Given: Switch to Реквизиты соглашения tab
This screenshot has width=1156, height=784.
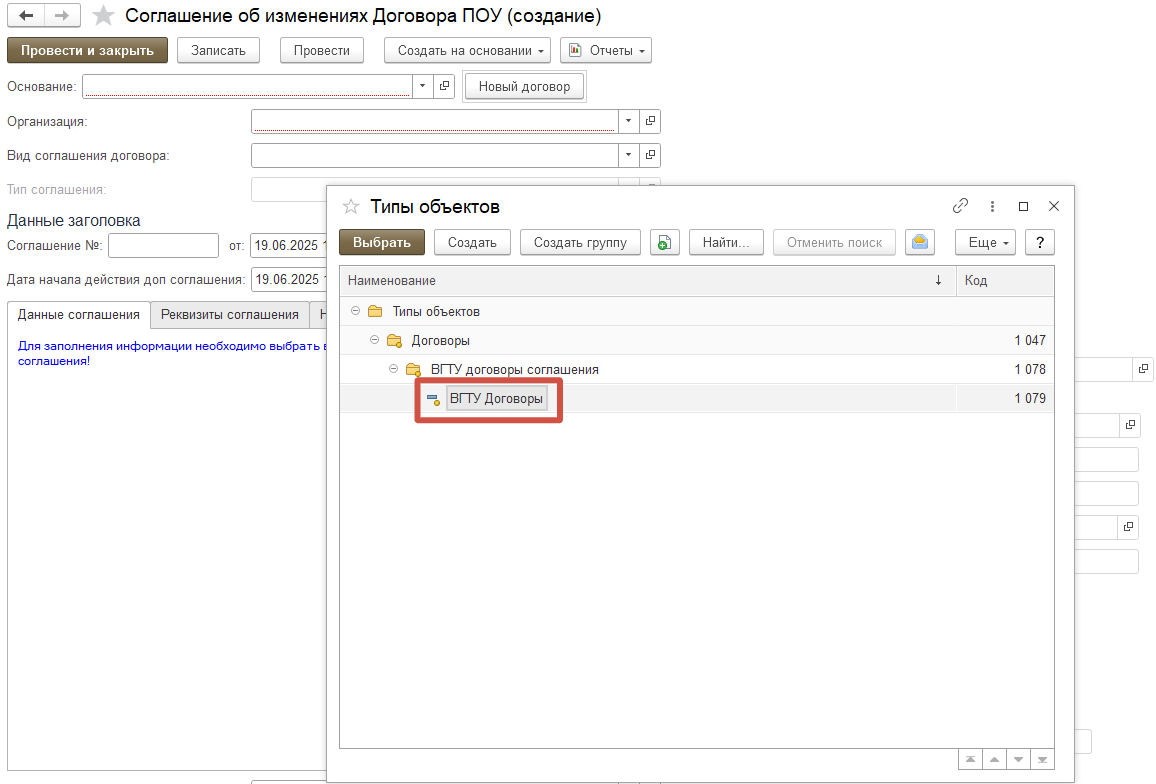Looking at the screenshot, I should pyautogui.click(x=230, y=314).
